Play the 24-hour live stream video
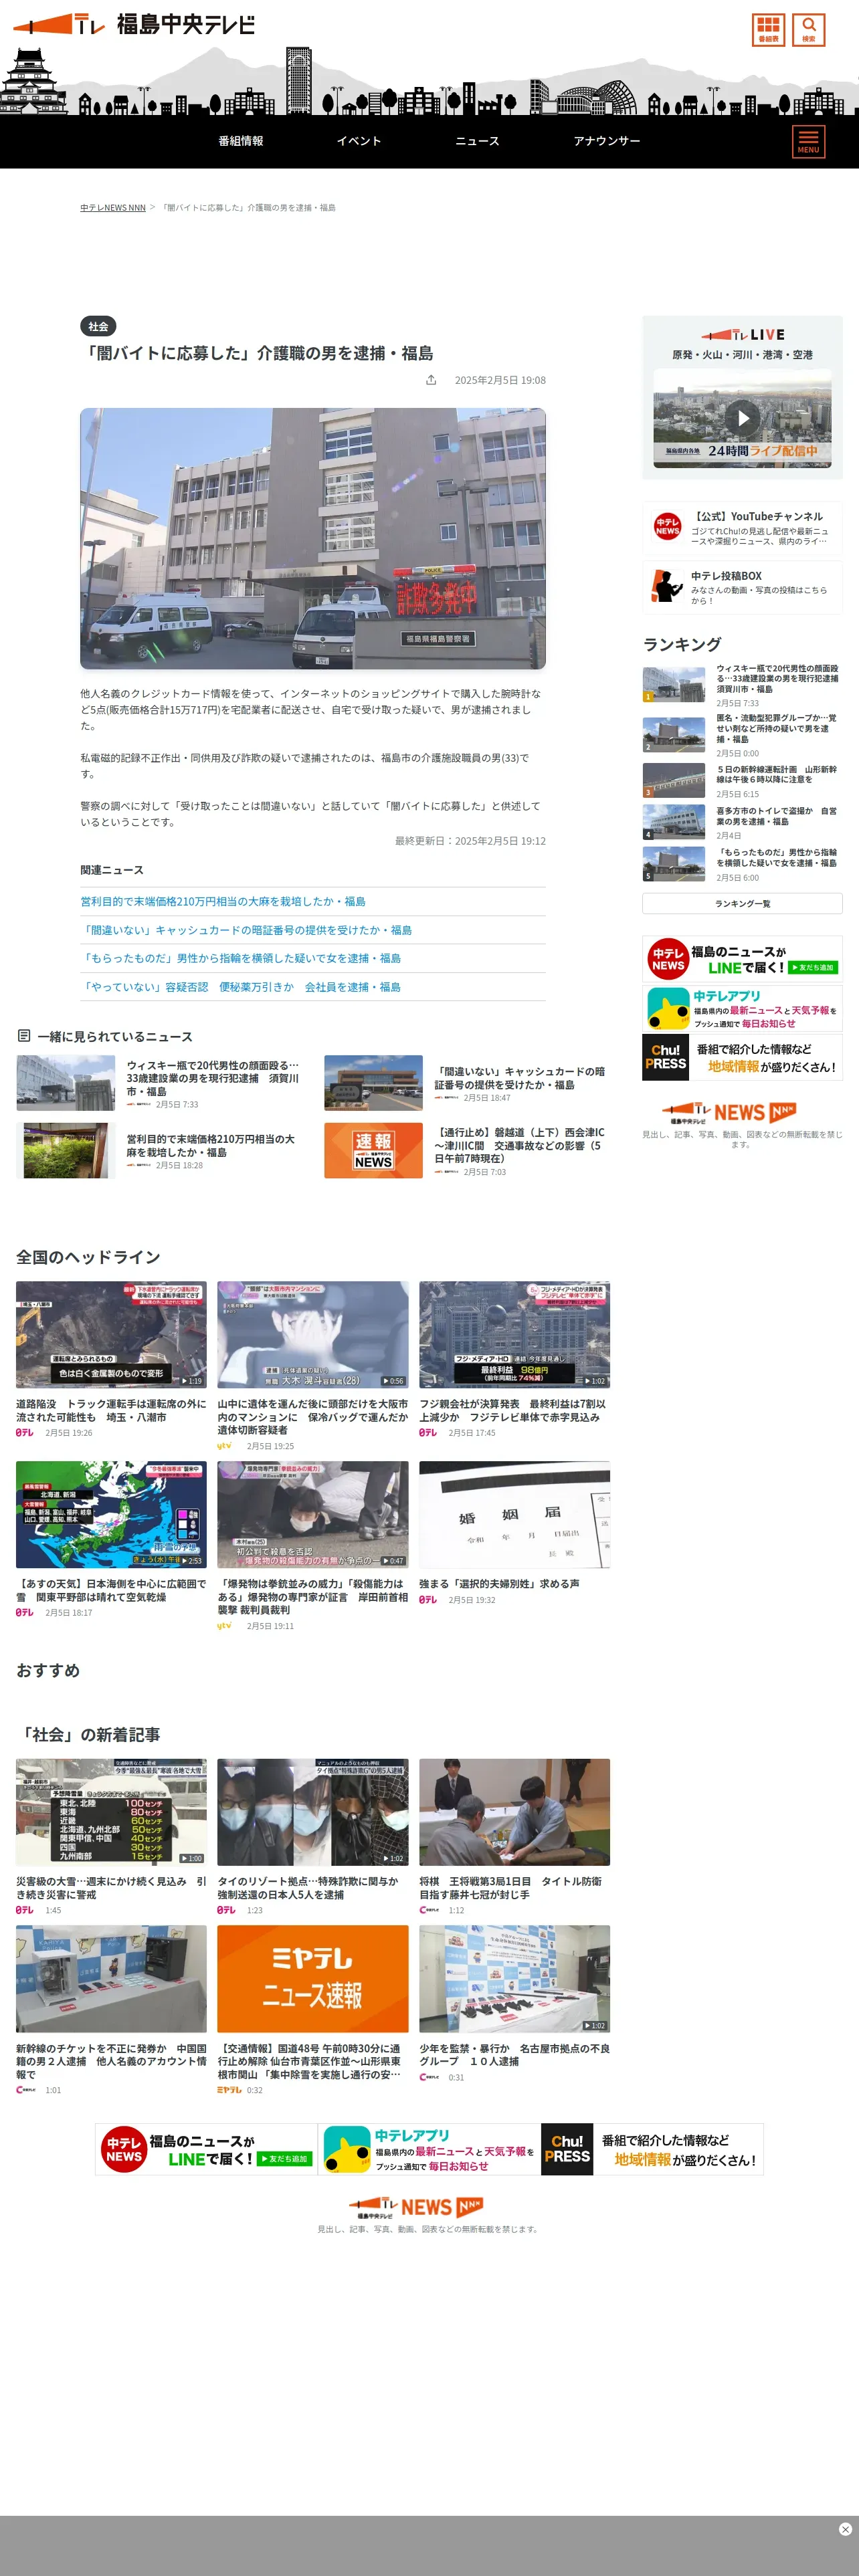Viewport: 859px width, 2576px height. 742,418
